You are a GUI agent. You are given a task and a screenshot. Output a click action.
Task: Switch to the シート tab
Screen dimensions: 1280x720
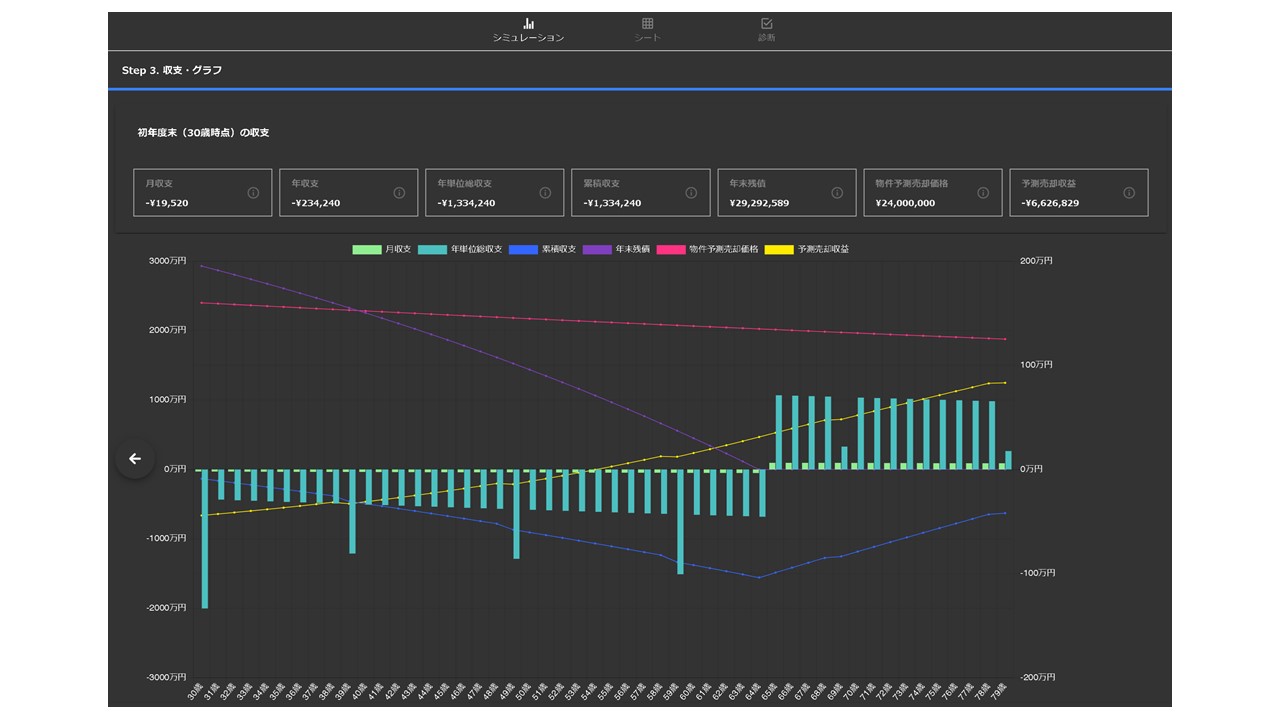[x=647, y=29]
